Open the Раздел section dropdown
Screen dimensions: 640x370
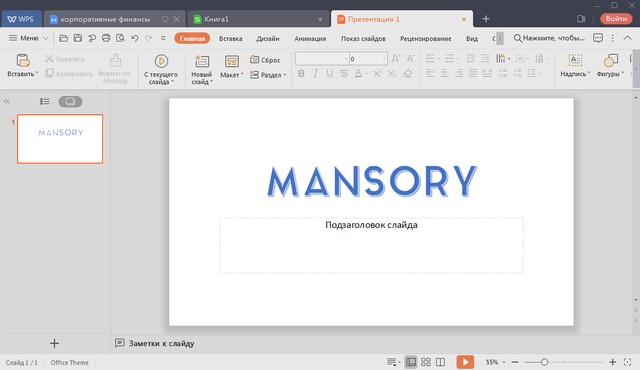[268, 75]
